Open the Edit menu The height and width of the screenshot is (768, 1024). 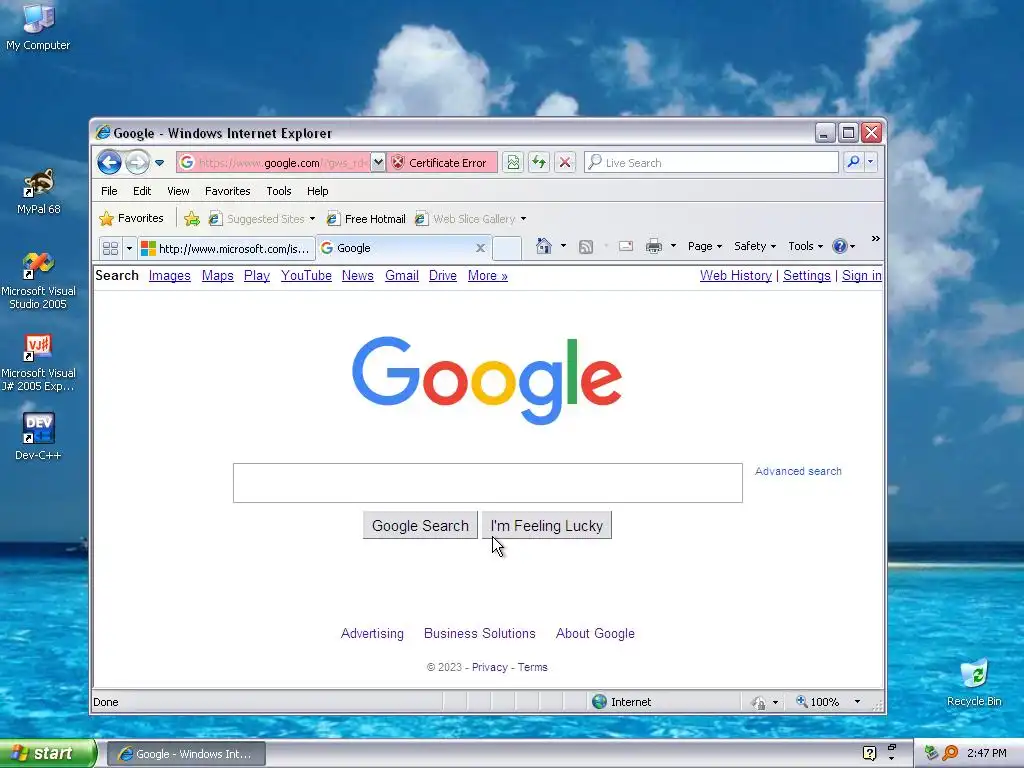142,191
